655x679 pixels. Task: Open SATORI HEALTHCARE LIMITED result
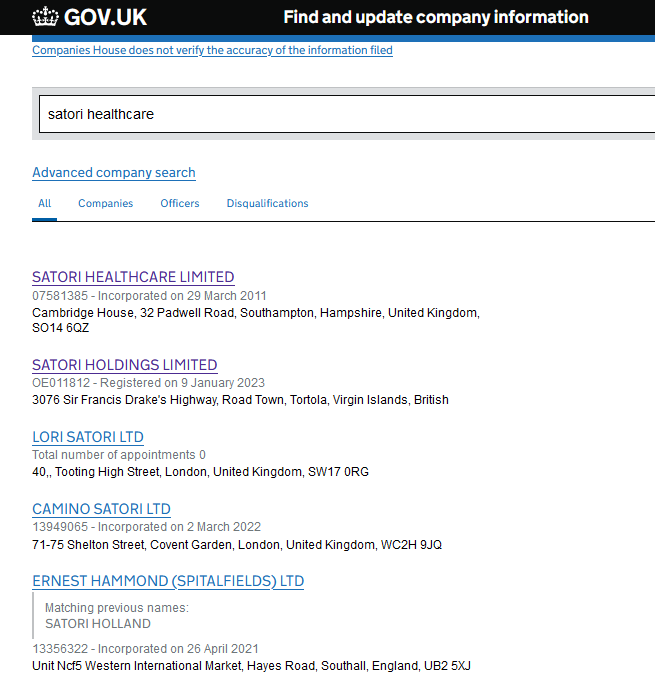click(x=133, y=277)
